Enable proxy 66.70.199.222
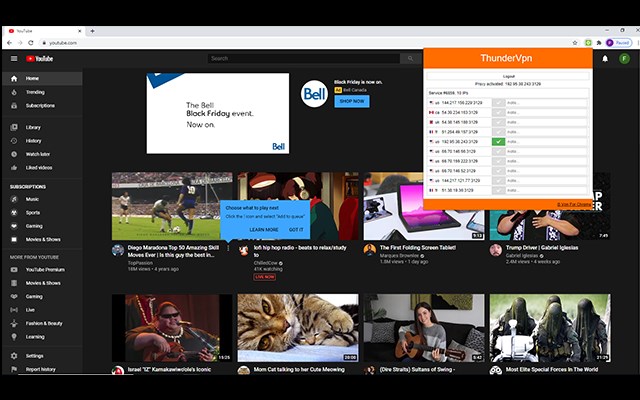Screen dimensions: 640x400 [498, 161]
